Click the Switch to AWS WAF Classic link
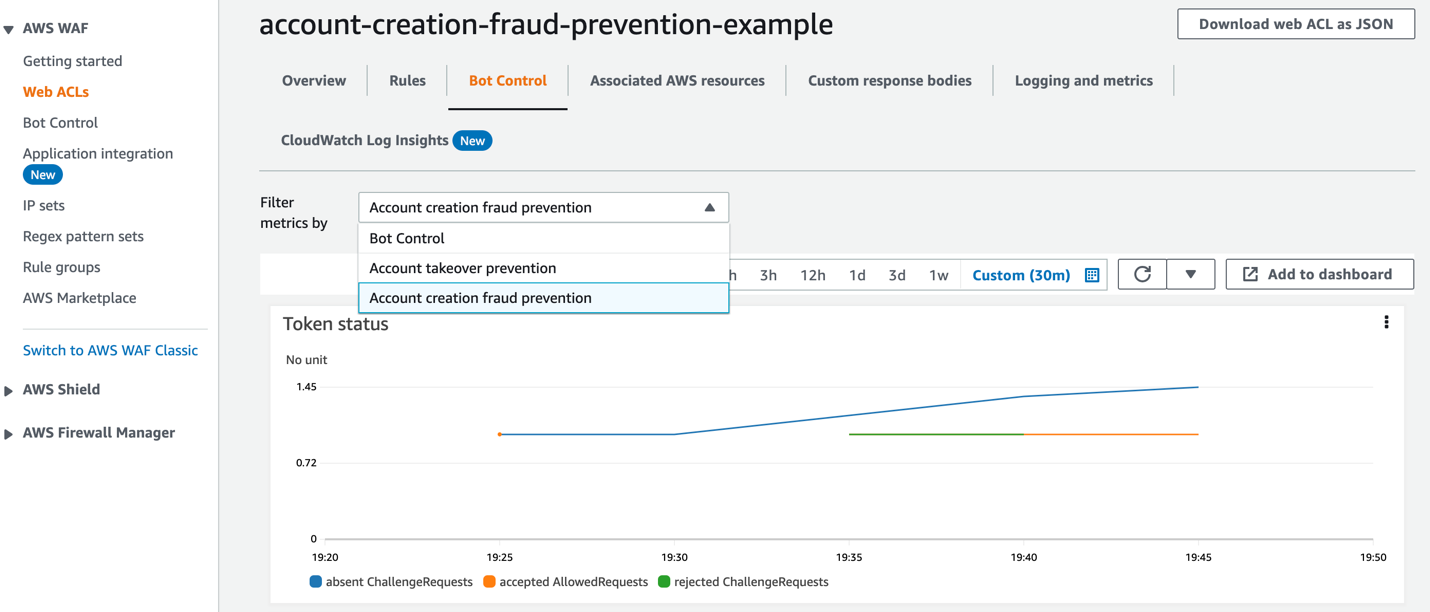Viewport: 1430px width, 612px height. click(111, 350)
